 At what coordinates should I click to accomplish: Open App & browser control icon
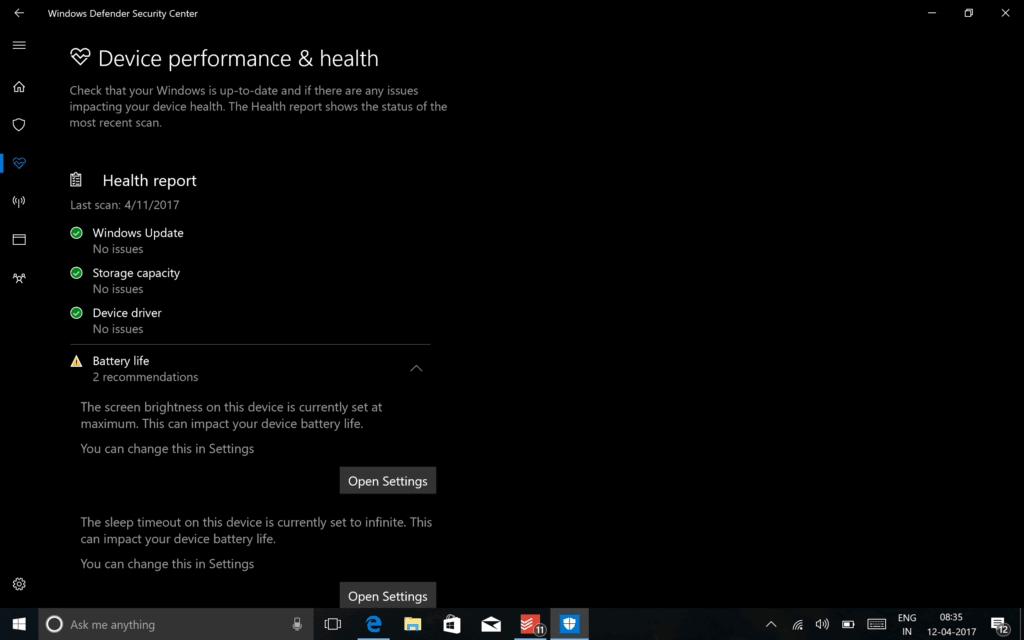(x=19, y=240)
